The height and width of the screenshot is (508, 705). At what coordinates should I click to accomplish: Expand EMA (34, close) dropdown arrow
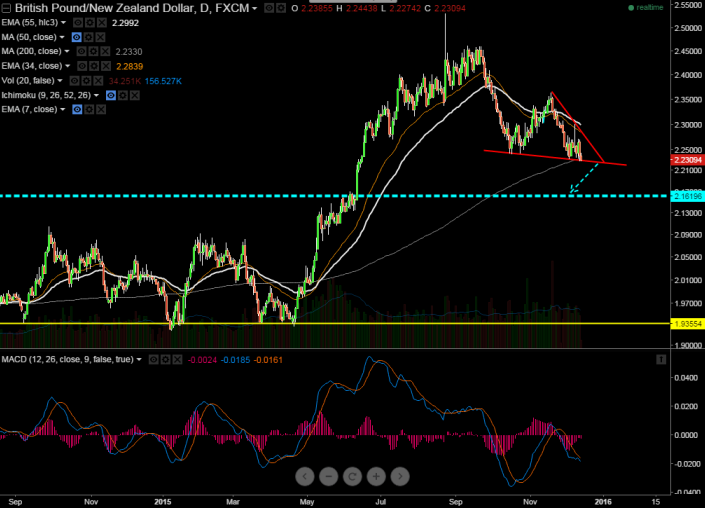pos(67,66)
